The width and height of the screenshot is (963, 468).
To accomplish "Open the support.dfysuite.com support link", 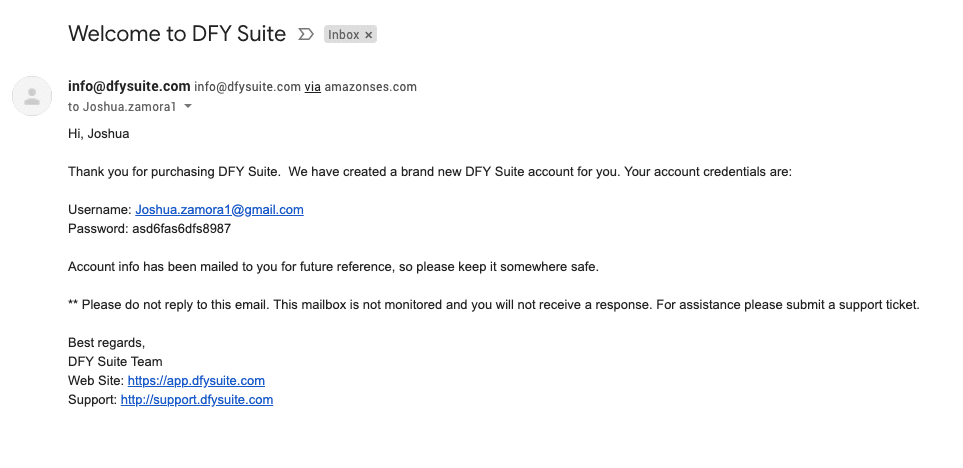I will [197, 400].
